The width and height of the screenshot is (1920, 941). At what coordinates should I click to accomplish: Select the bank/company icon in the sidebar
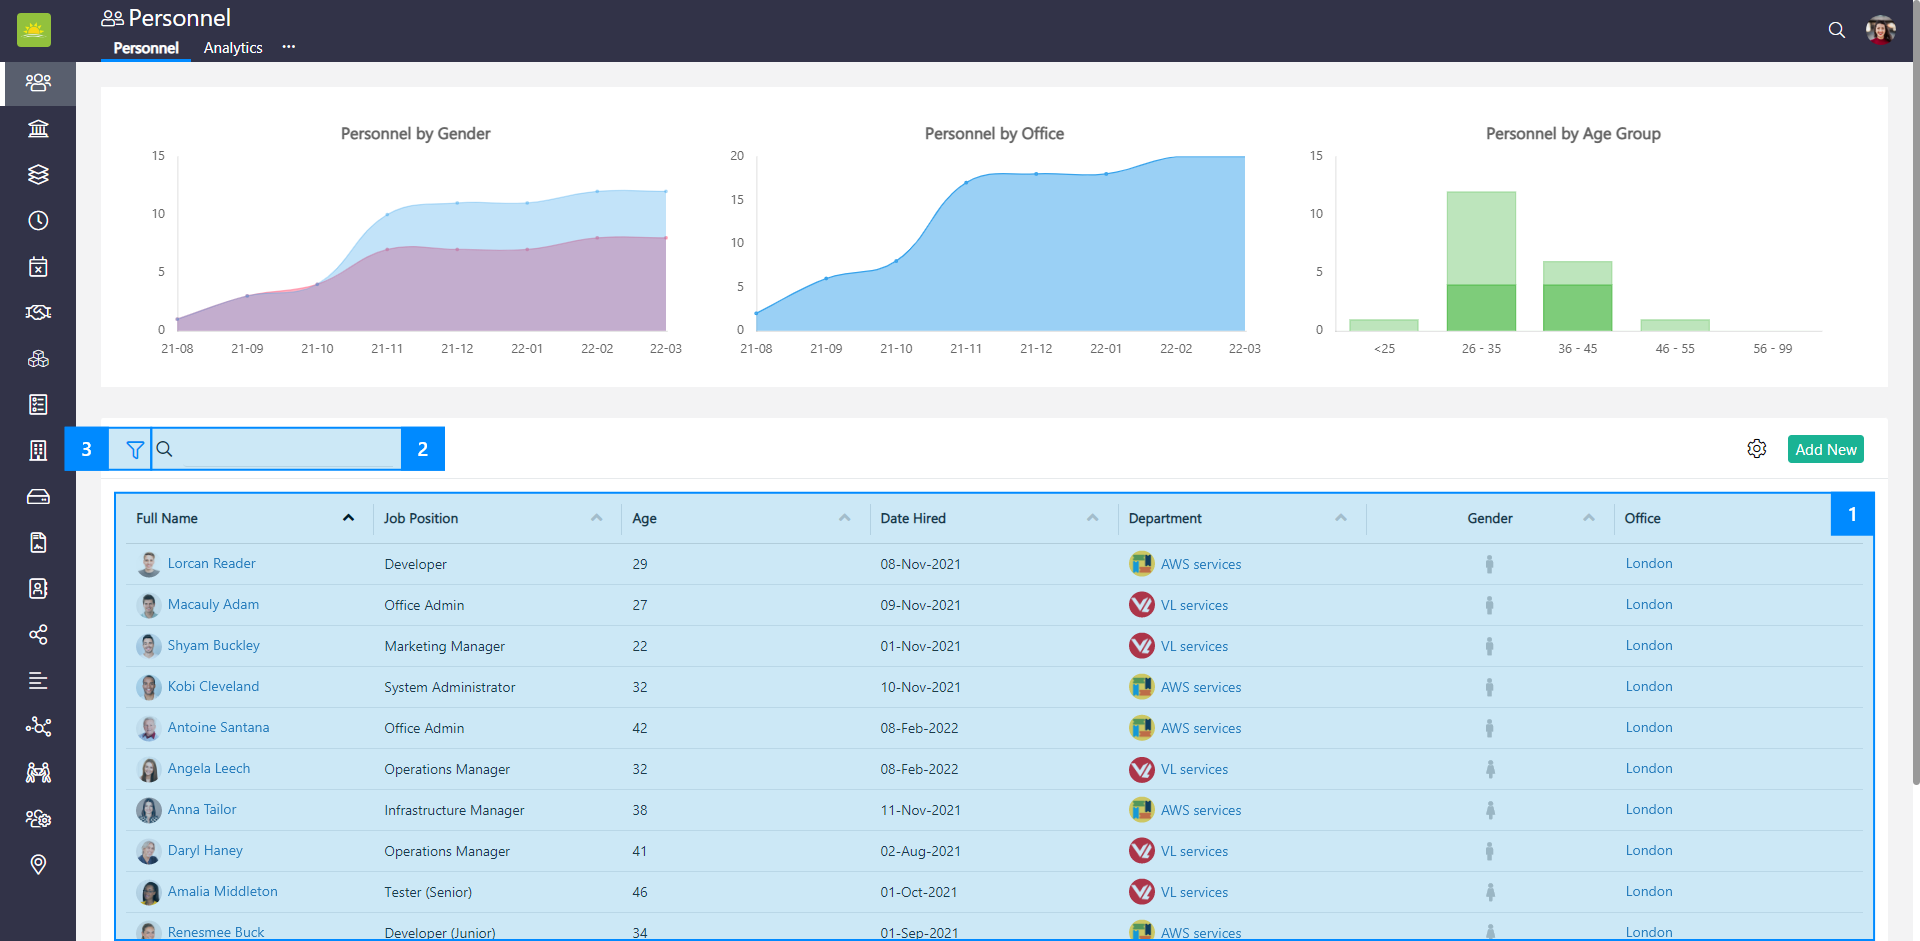click(x=38, y=128)
